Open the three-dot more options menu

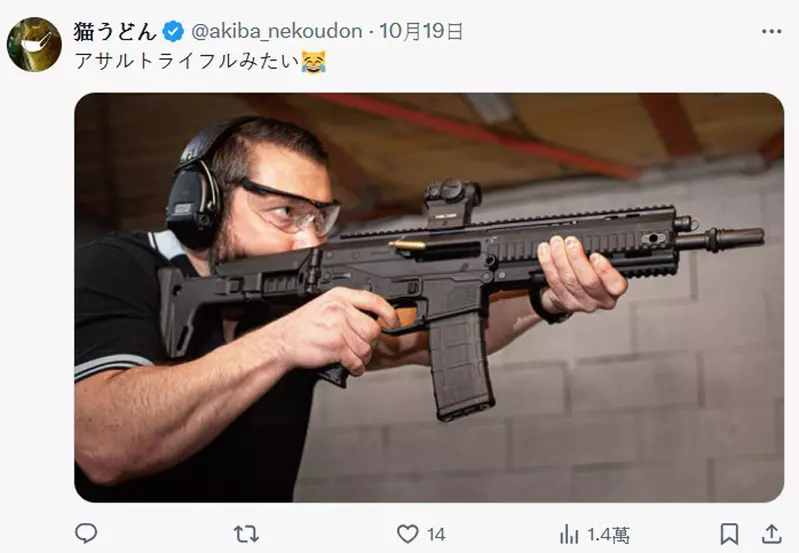[x=771, y=32]
